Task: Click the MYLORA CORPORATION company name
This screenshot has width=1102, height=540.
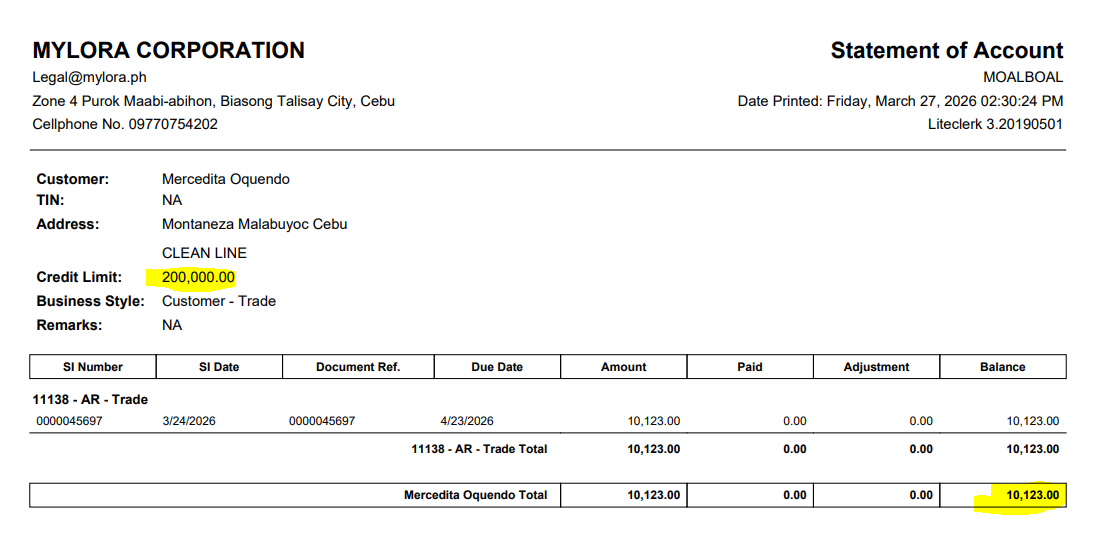Action: pos(168,50)
